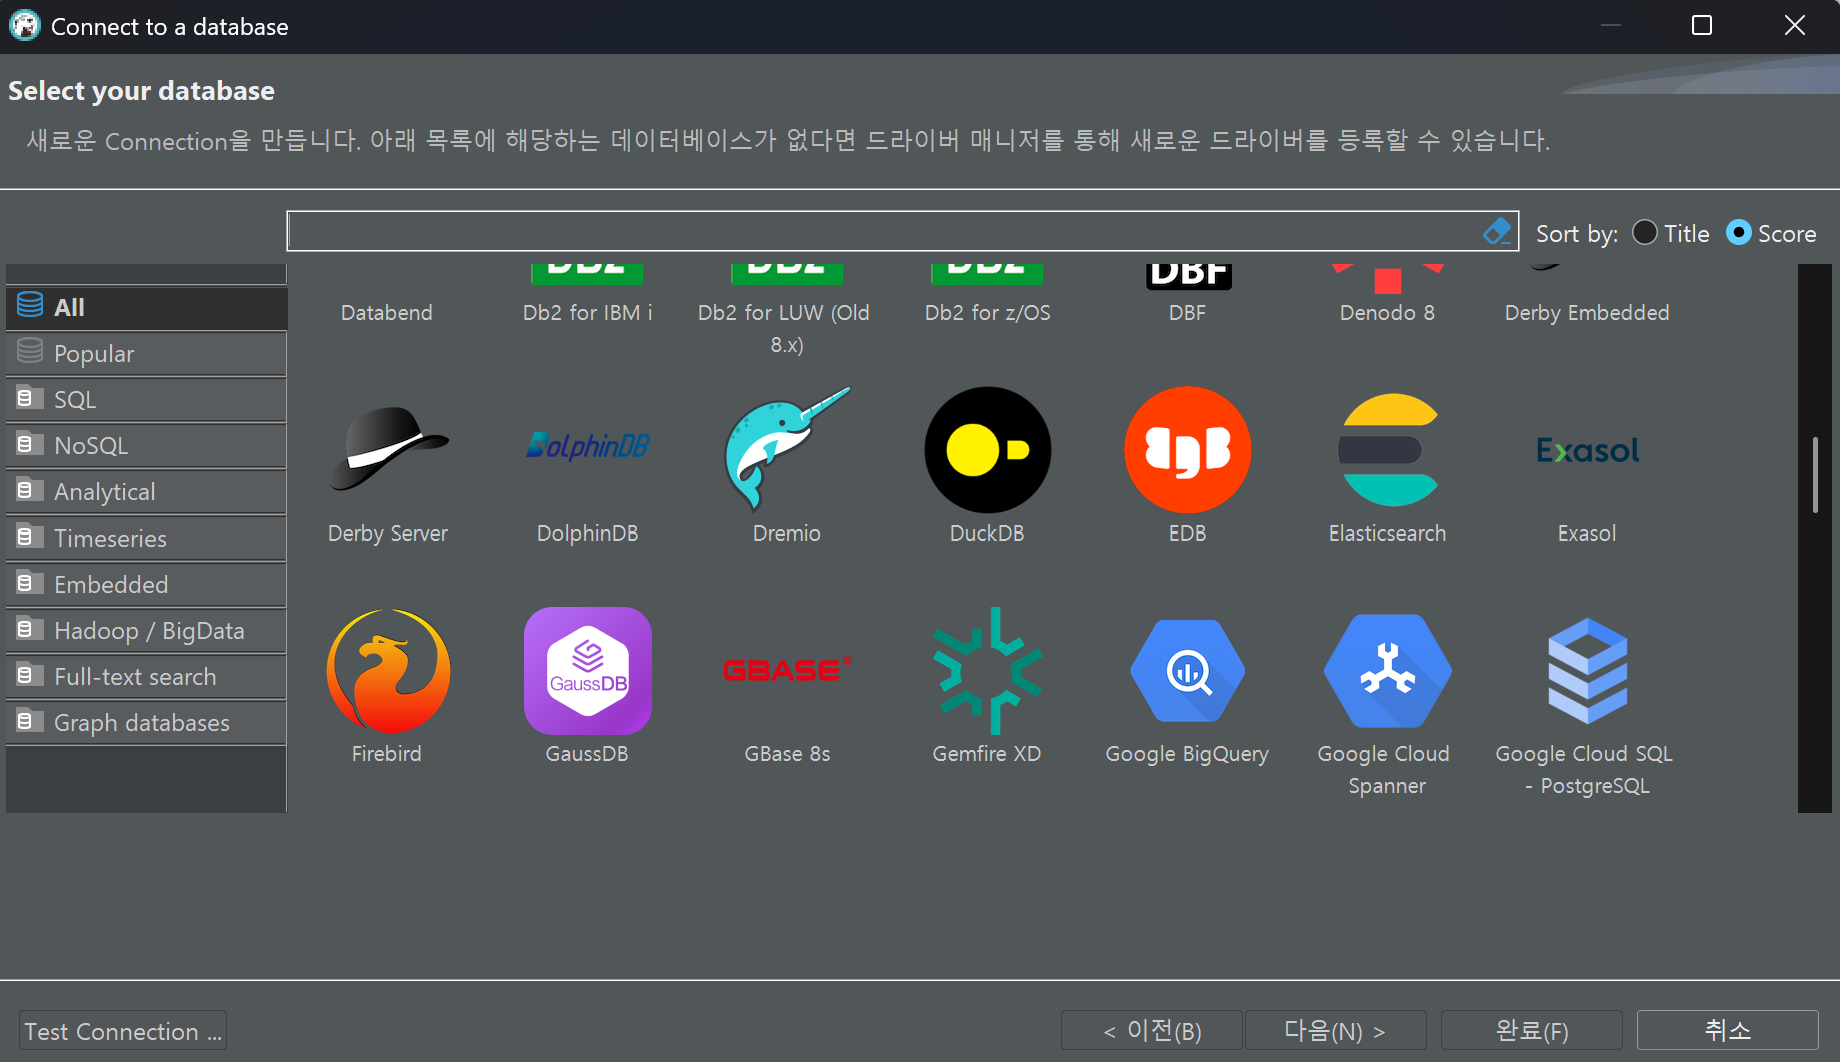The height and width of the screenshot is (1062, 1840).
Task: Click Test Connection button
Action: (123, 1031)
